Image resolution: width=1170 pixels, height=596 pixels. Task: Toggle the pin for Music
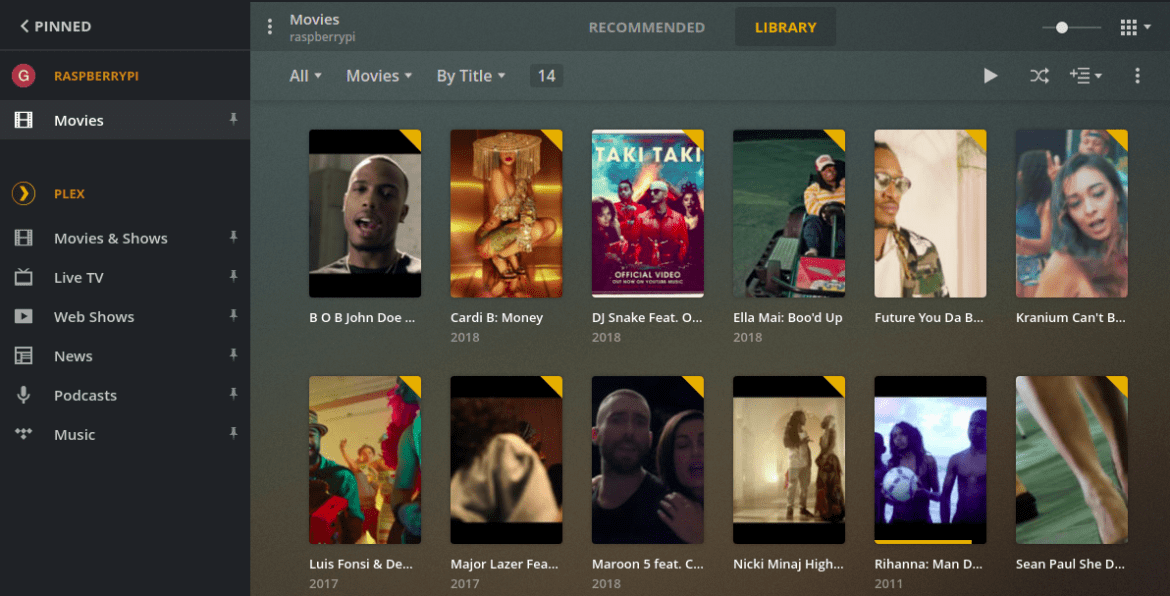[233, 433]
